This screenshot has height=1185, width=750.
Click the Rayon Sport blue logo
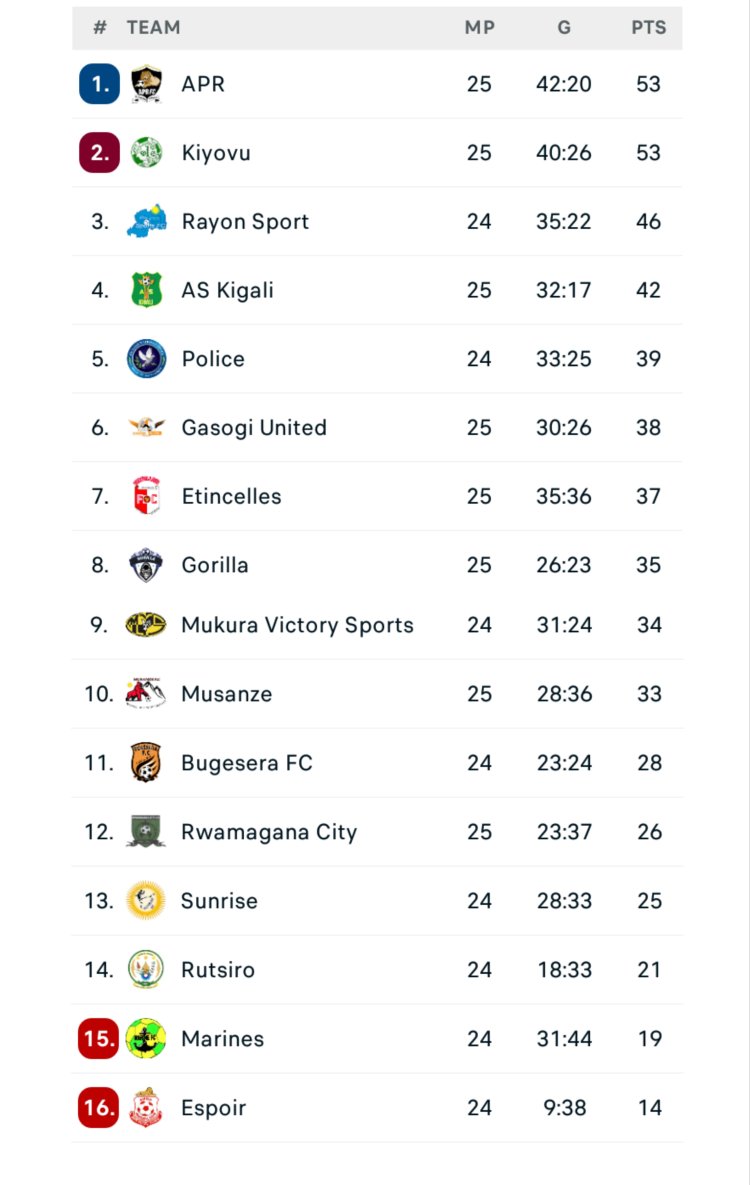pyautogui.click(x=146, y=221)
